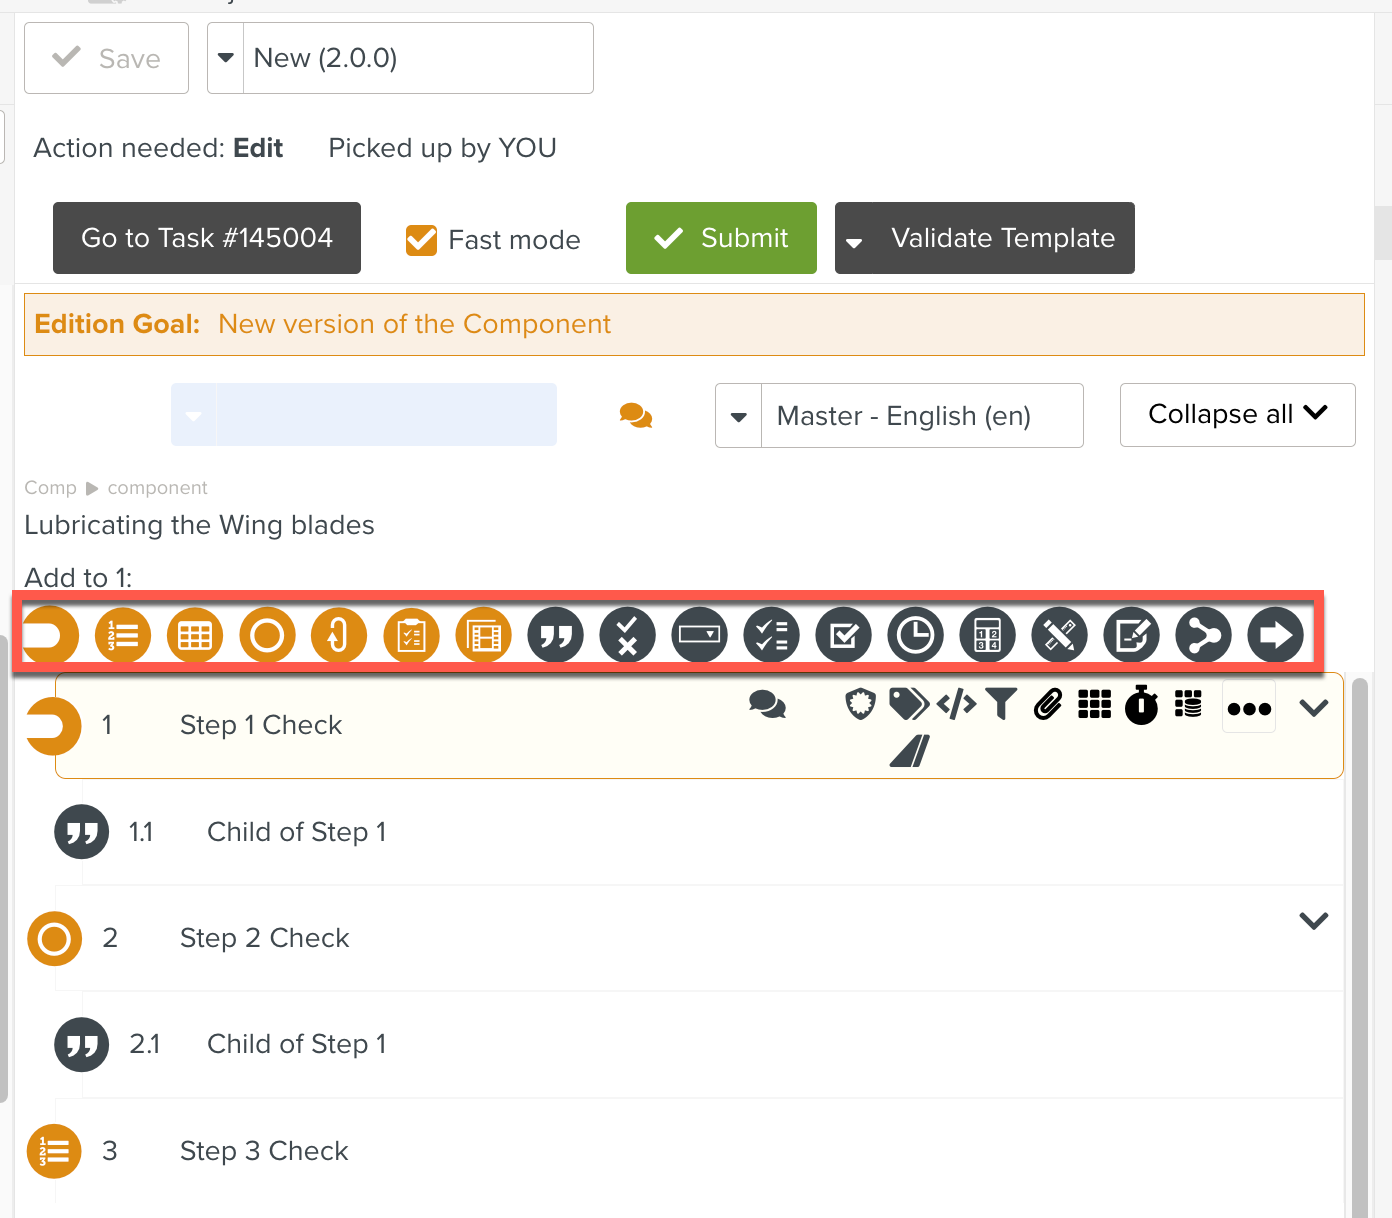The image size is (1392, 1218).
Task: Open paperclip attachments on Step 1 row
Action: pyautogui.click(x=1047, y=705)
